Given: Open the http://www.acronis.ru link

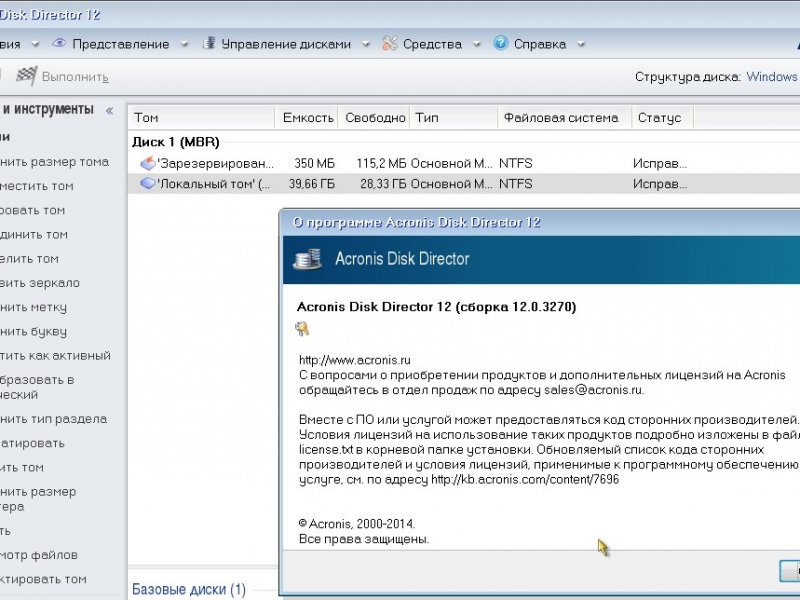Looking at the screenshot, I should [355, 360].
